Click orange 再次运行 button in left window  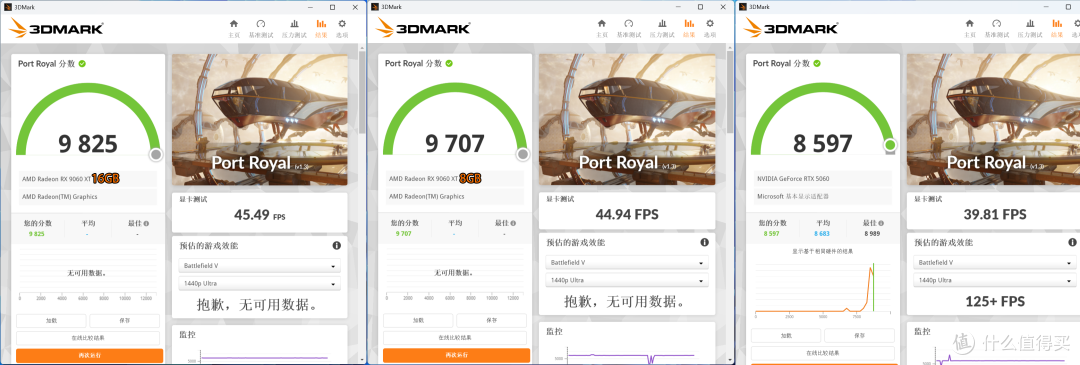(90, 355)
